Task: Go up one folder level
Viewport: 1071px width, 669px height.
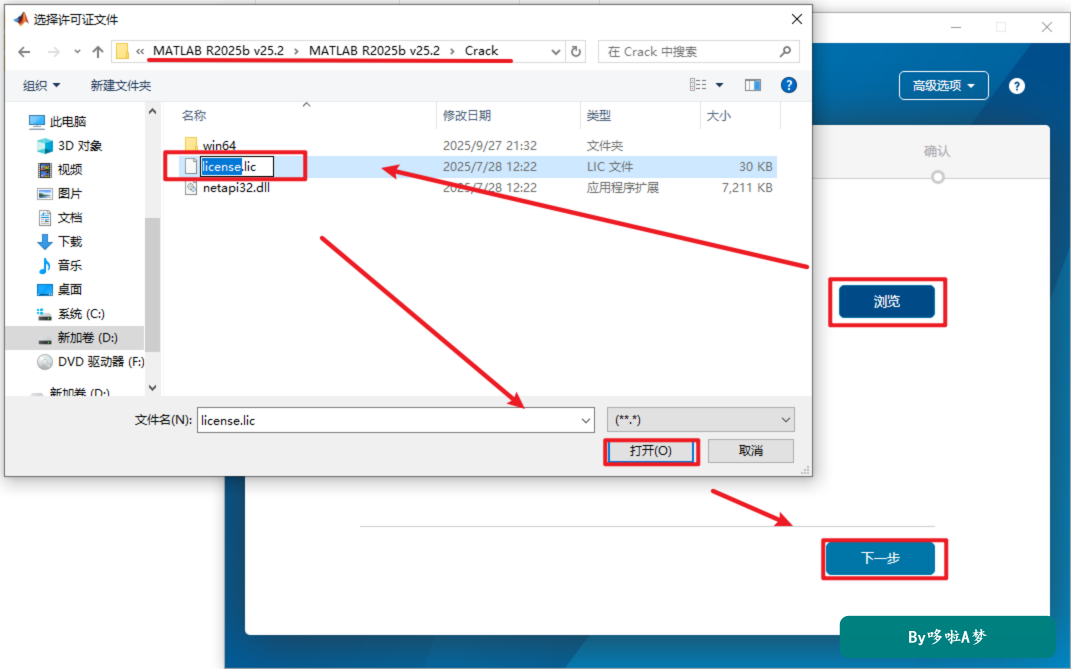Action: point(98,52)
